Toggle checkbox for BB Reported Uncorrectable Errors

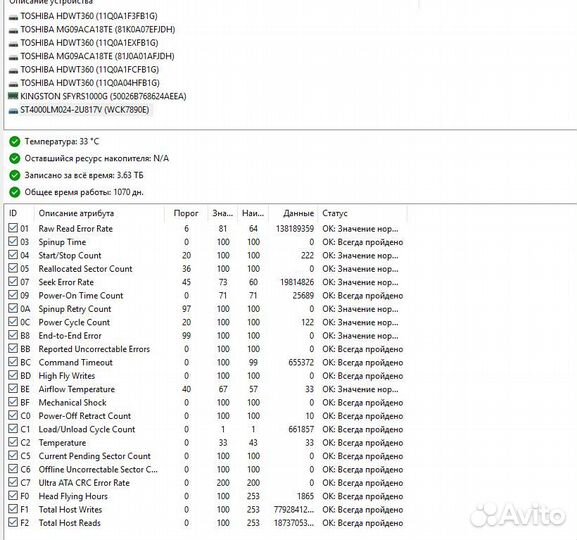pos(13,348)
